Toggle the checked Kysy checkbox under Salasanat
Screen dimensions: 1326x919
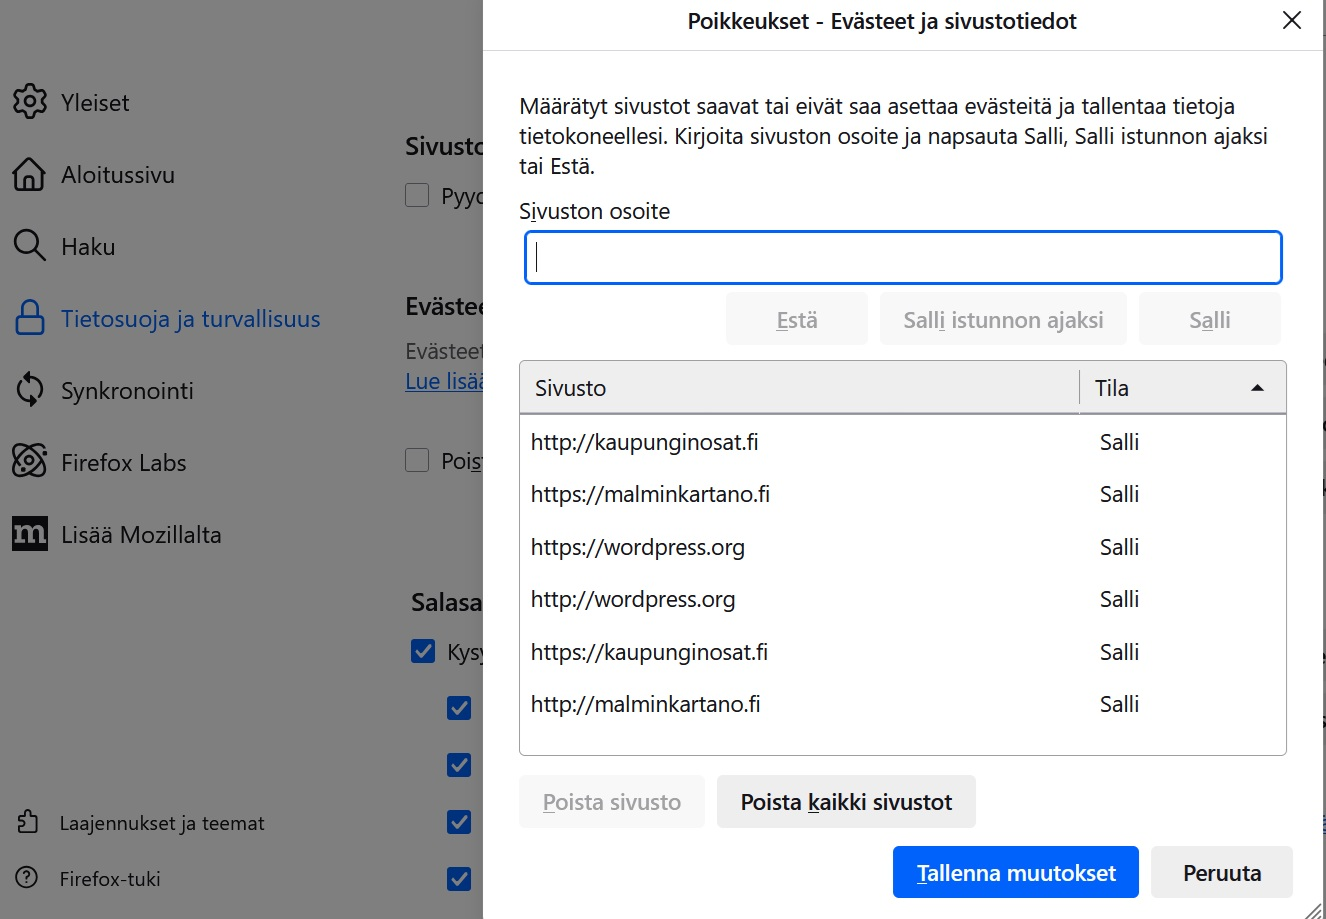coord(423,652)
